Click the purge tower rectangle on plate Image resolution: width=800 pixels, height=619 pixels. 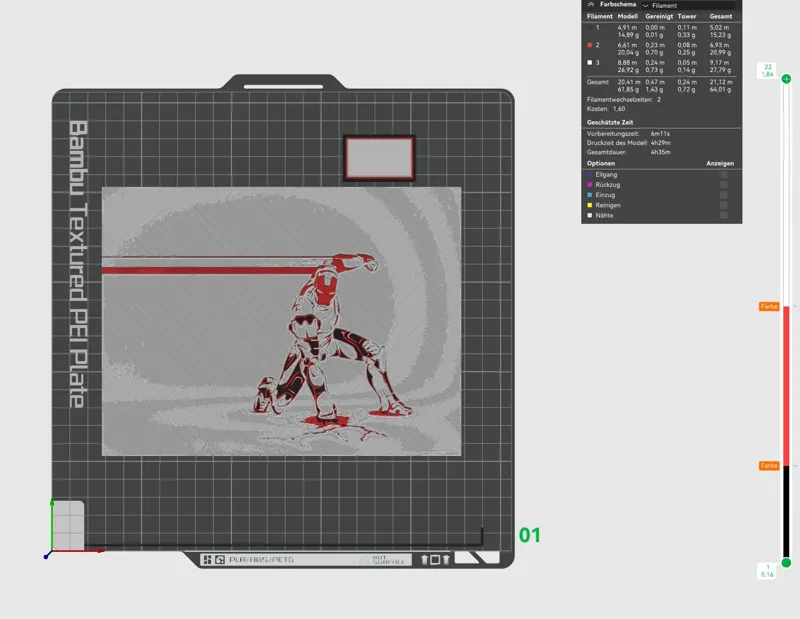[x=379, y=158]
